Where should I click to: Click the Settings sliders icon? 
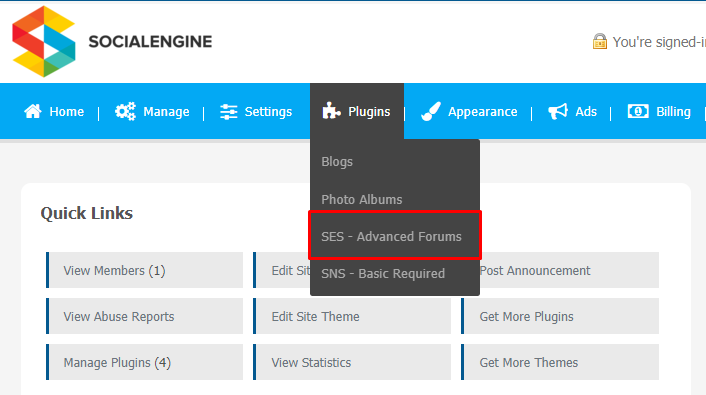(228, 112)
